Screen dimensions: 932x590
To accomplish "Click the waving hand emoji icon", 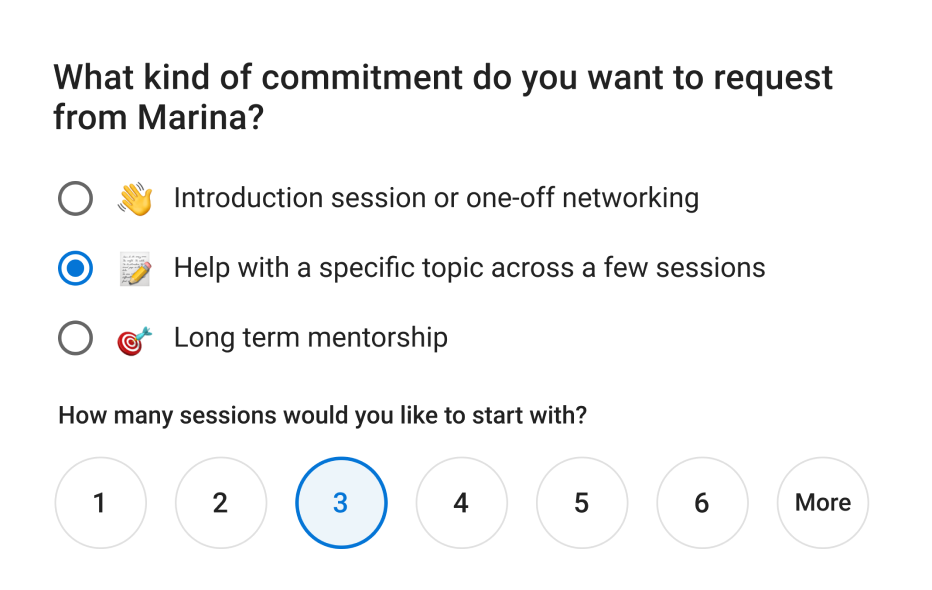I will 135,199.
